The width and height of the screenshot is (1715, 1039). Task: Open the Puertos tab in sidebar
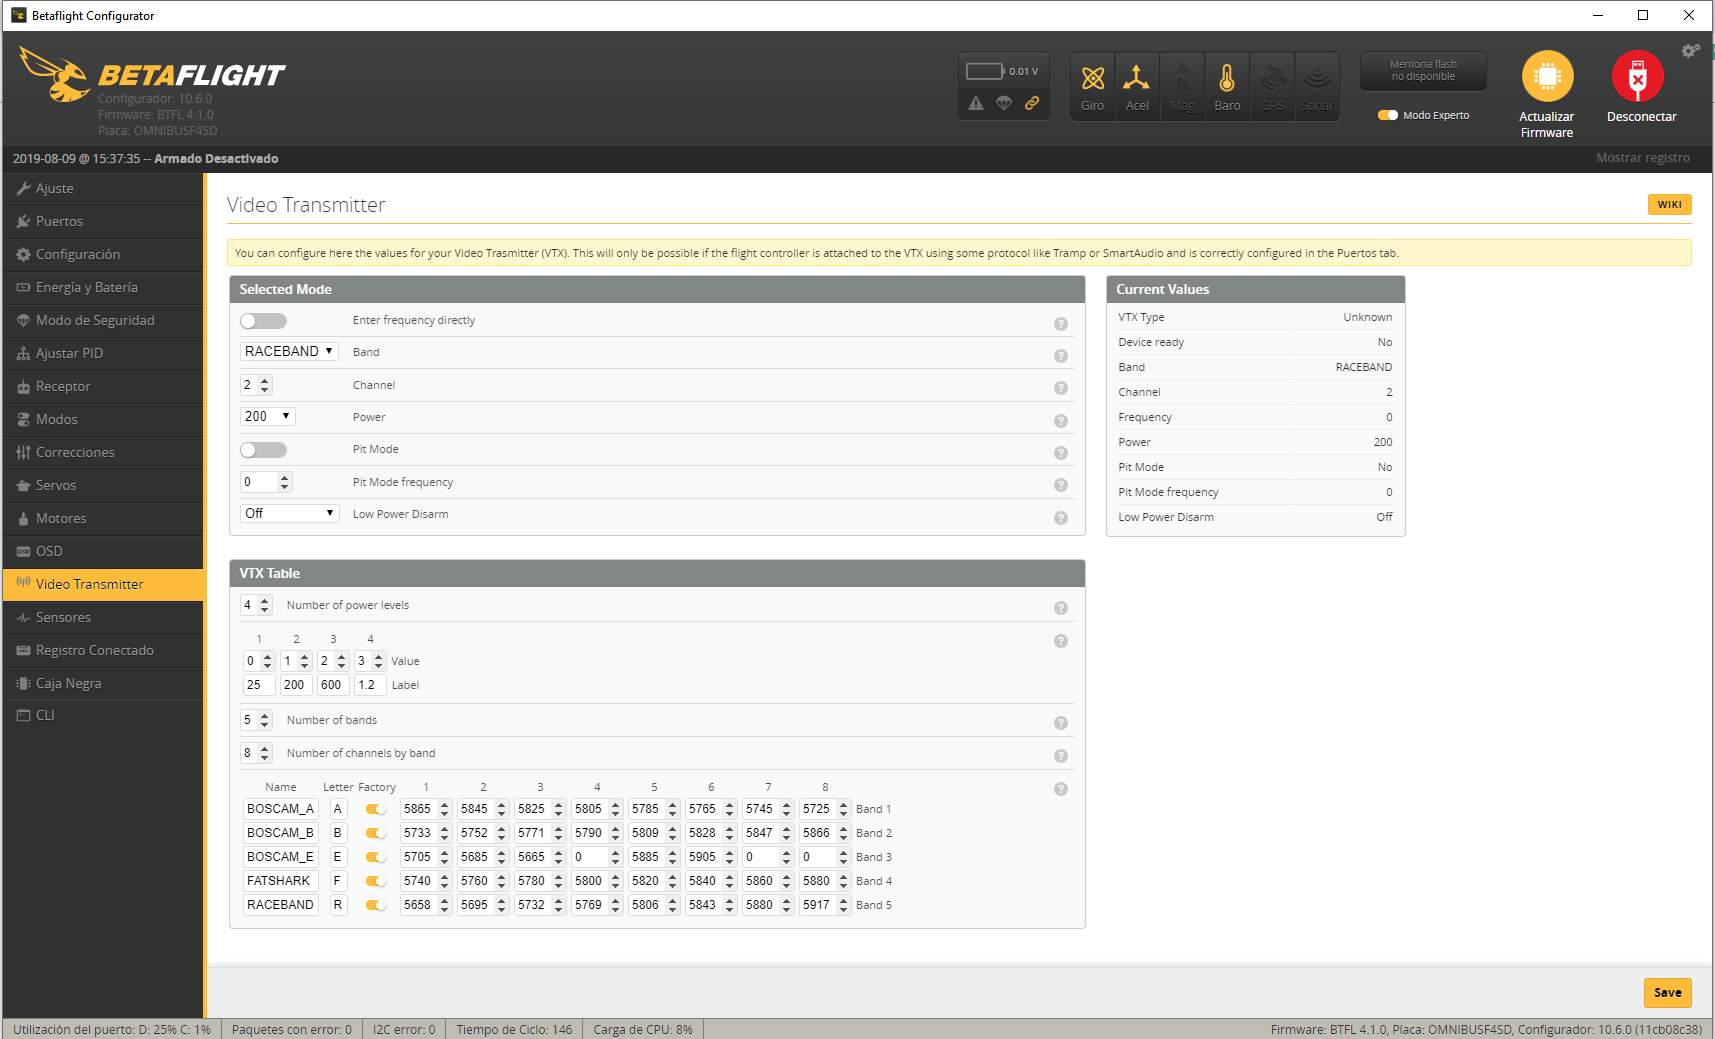103,221
